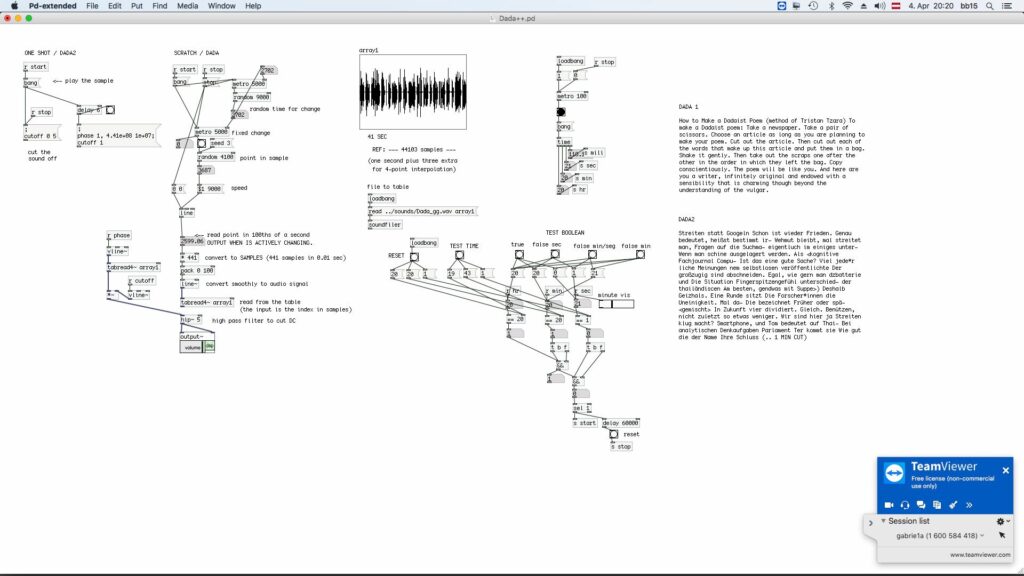Viewport: 1024px width, 576px height.
Task: Show more TeamViewer toolbar actions
Action: (x=969, y=505)
